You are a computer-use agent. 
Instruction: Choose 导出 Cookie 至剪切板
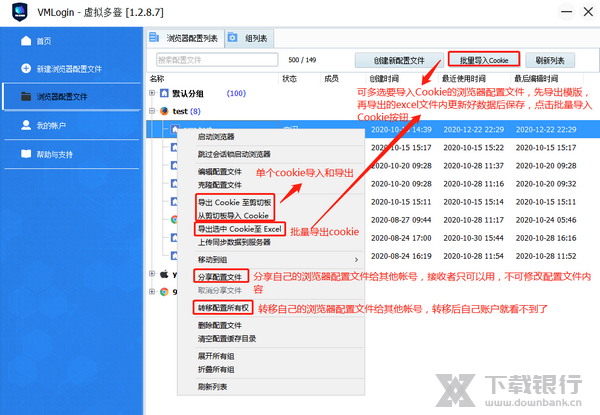[235, 202]
